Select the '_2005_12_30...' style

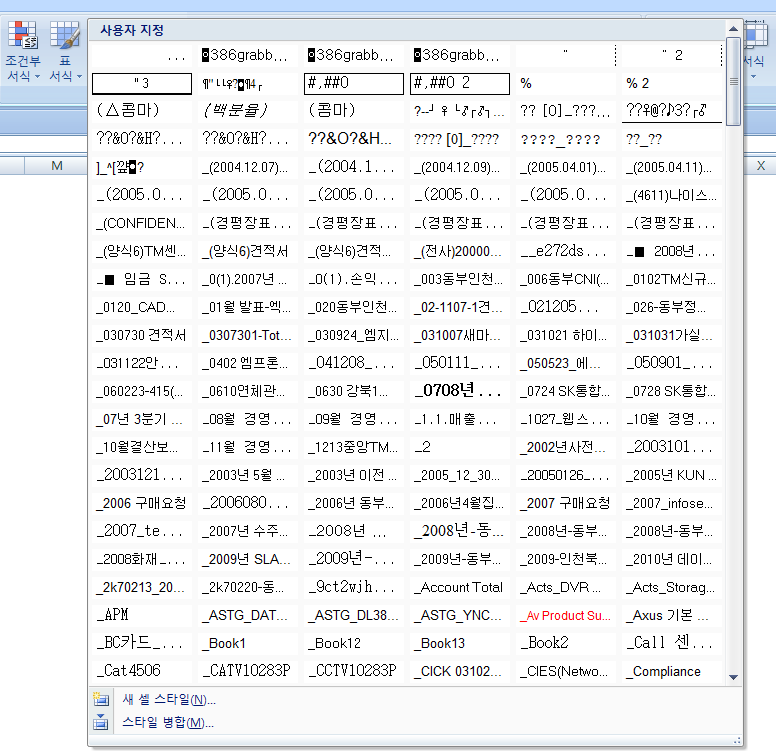coord(460,475)
